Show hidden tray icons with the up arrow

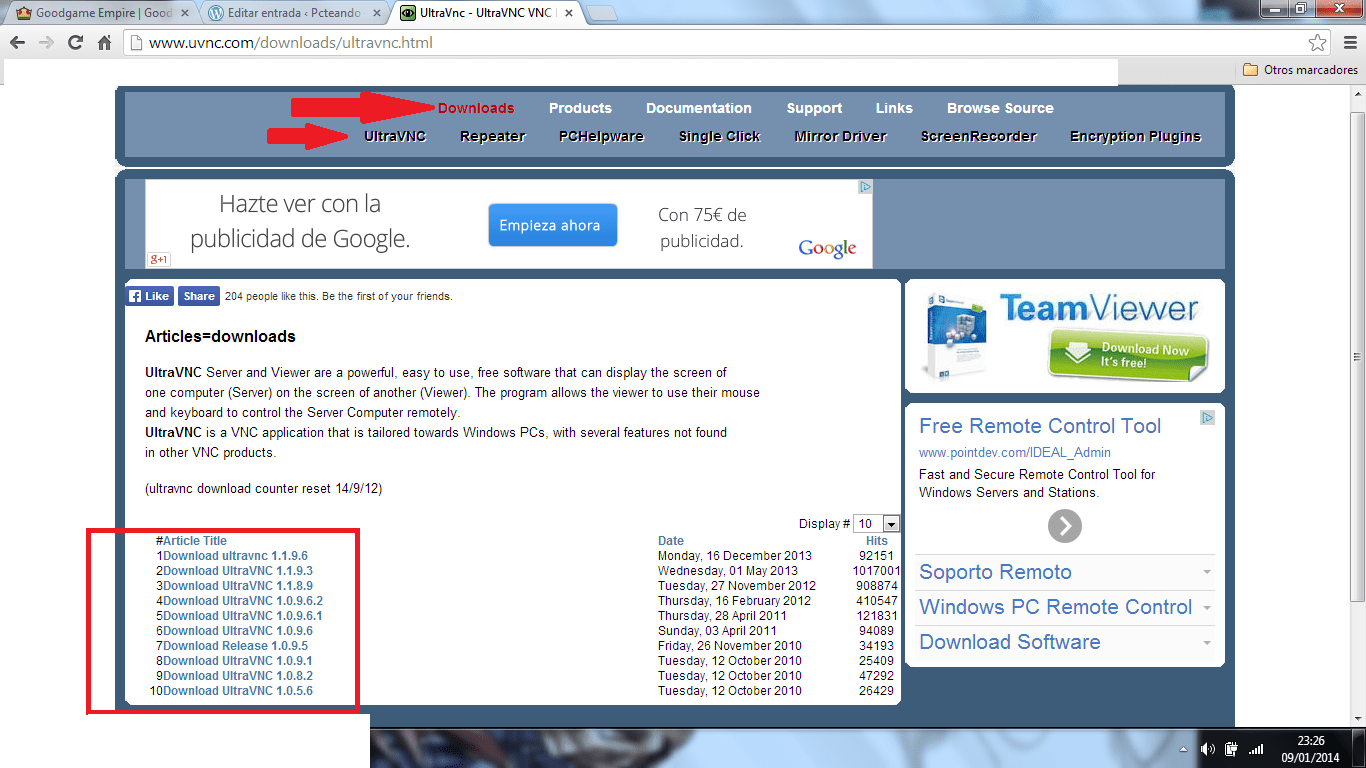1183,749
